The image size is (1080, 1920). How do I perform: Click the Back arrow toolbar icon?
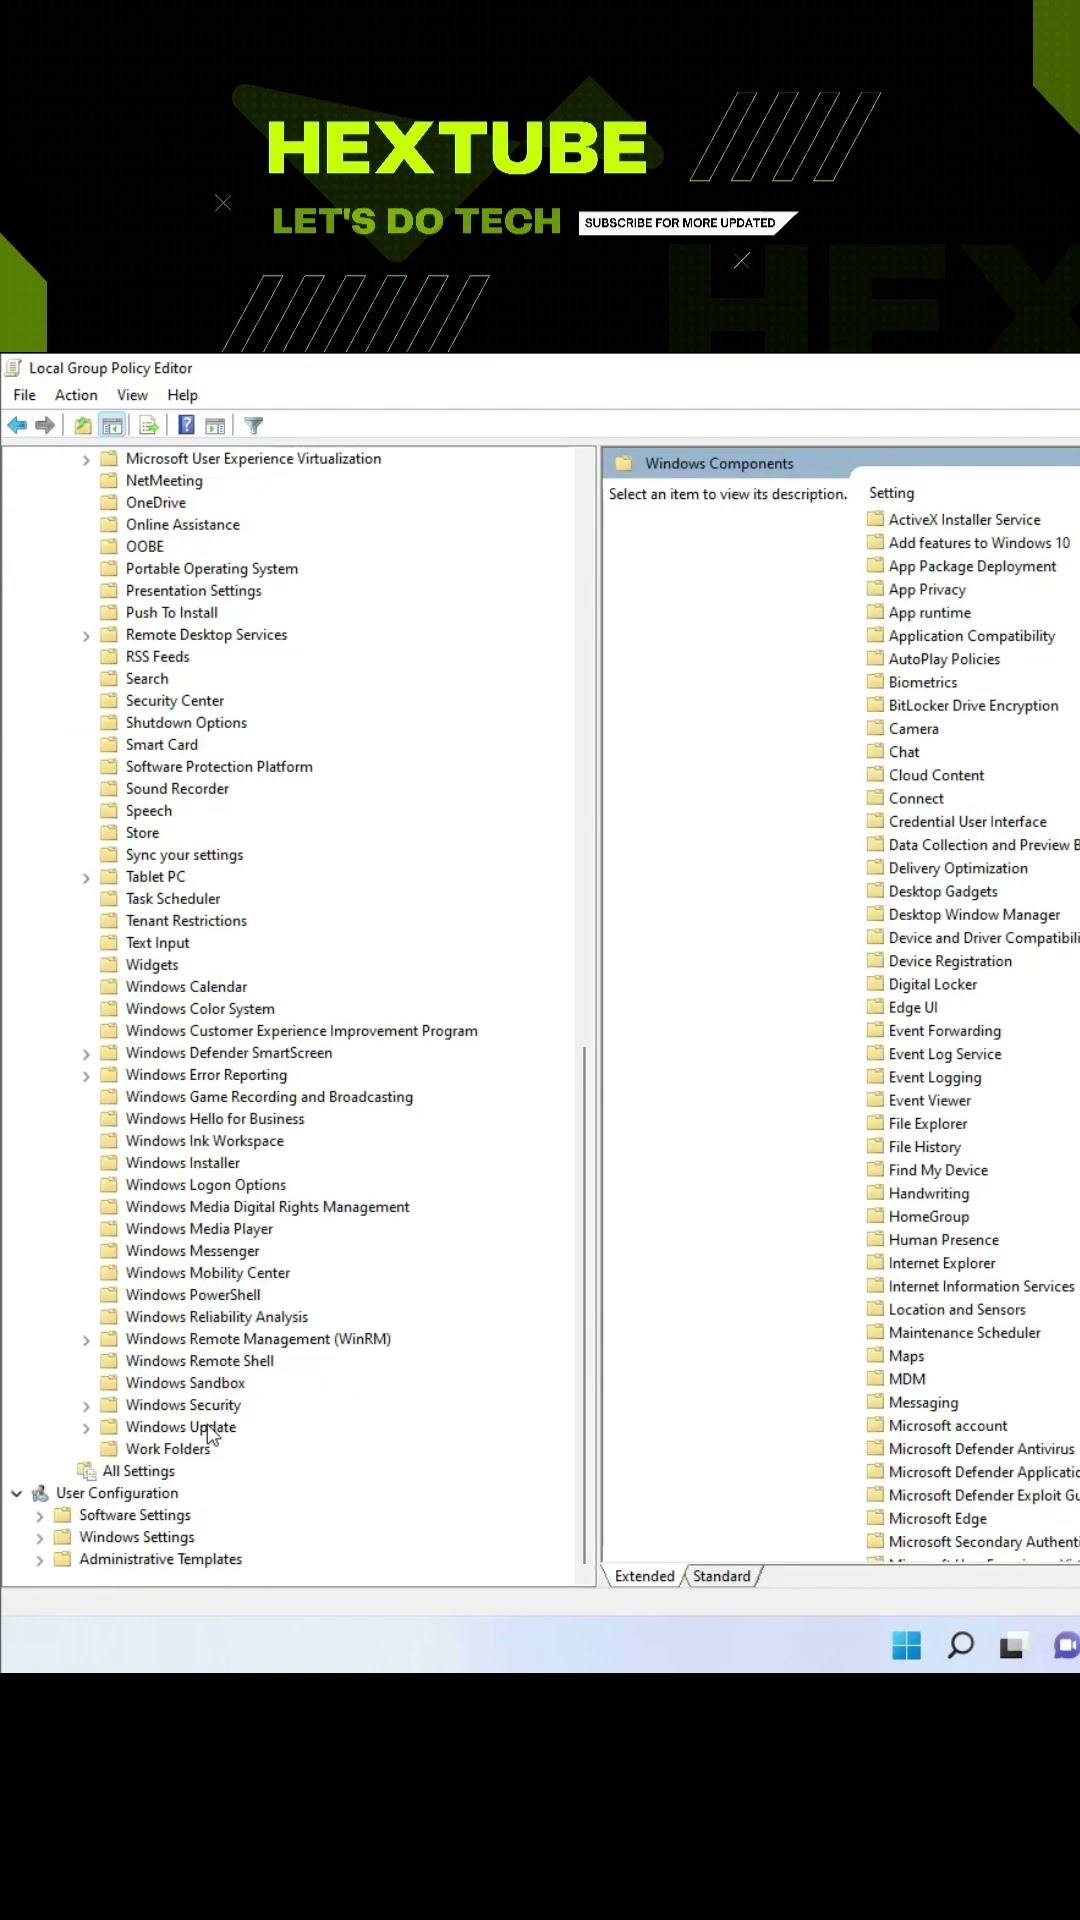point(17,426)
